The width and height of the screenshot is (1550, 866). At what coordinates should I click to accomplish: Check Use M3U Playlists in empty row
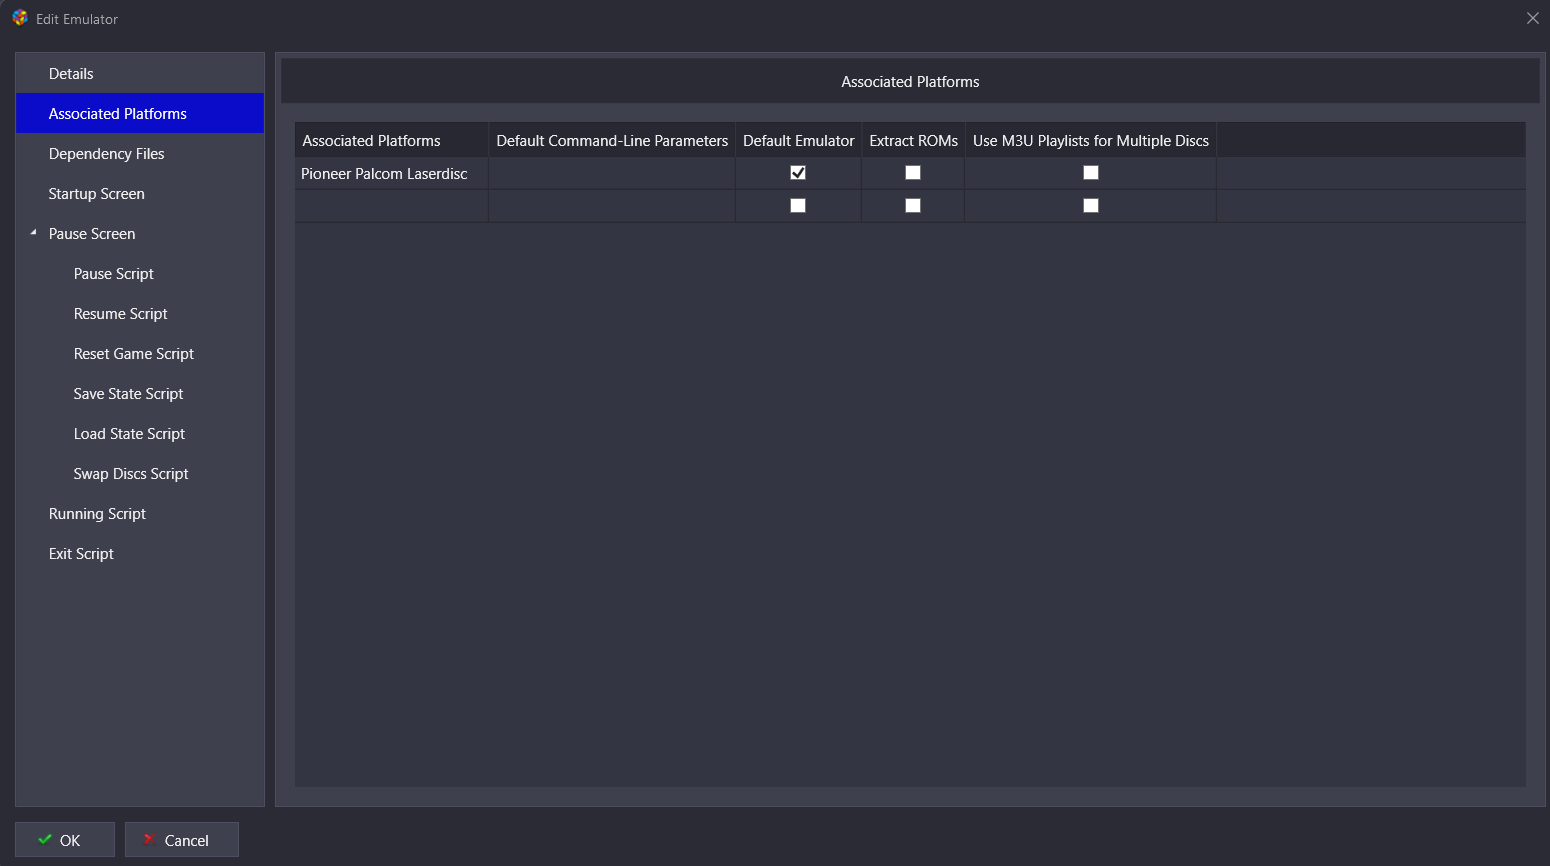[1091, 206]
